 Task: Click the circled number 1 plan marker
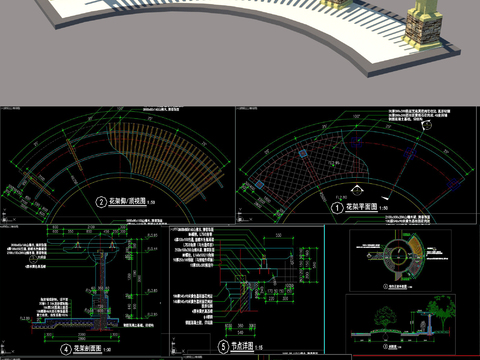click(337, 208)
